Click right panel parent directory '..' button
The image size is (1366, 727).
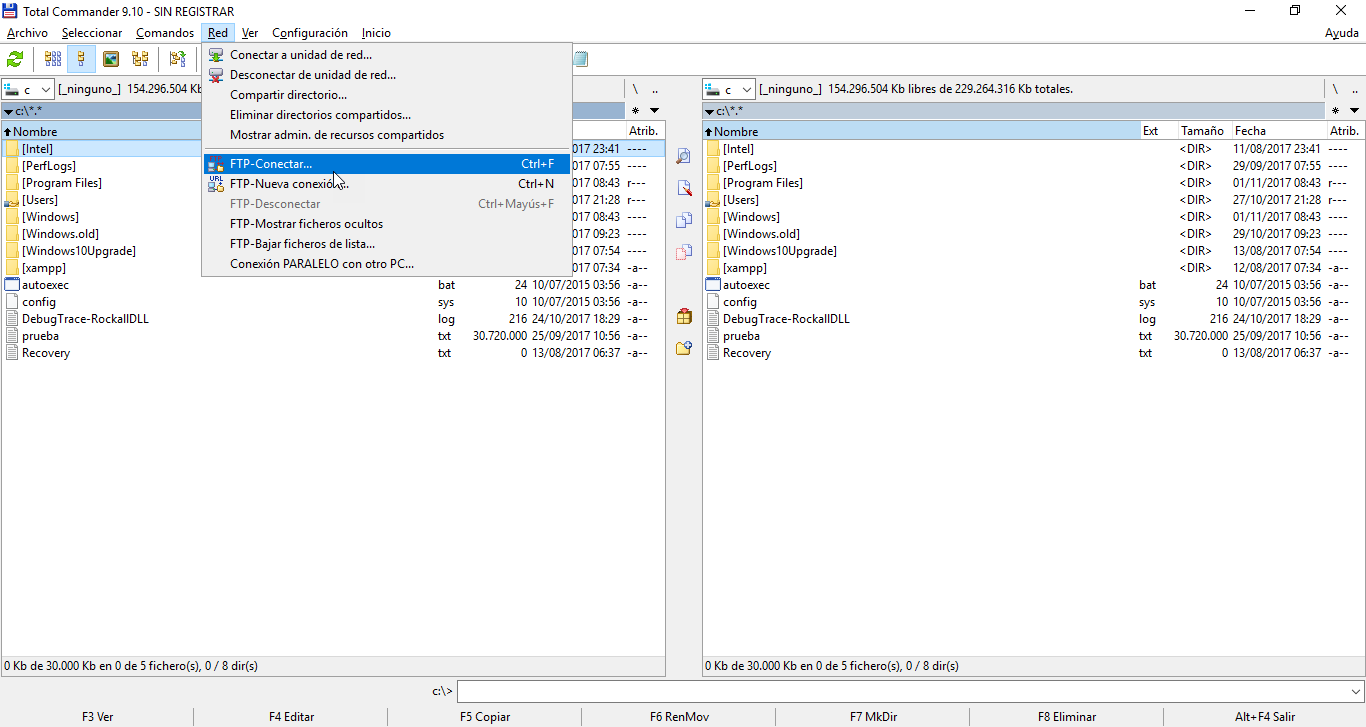(1355, 89)
